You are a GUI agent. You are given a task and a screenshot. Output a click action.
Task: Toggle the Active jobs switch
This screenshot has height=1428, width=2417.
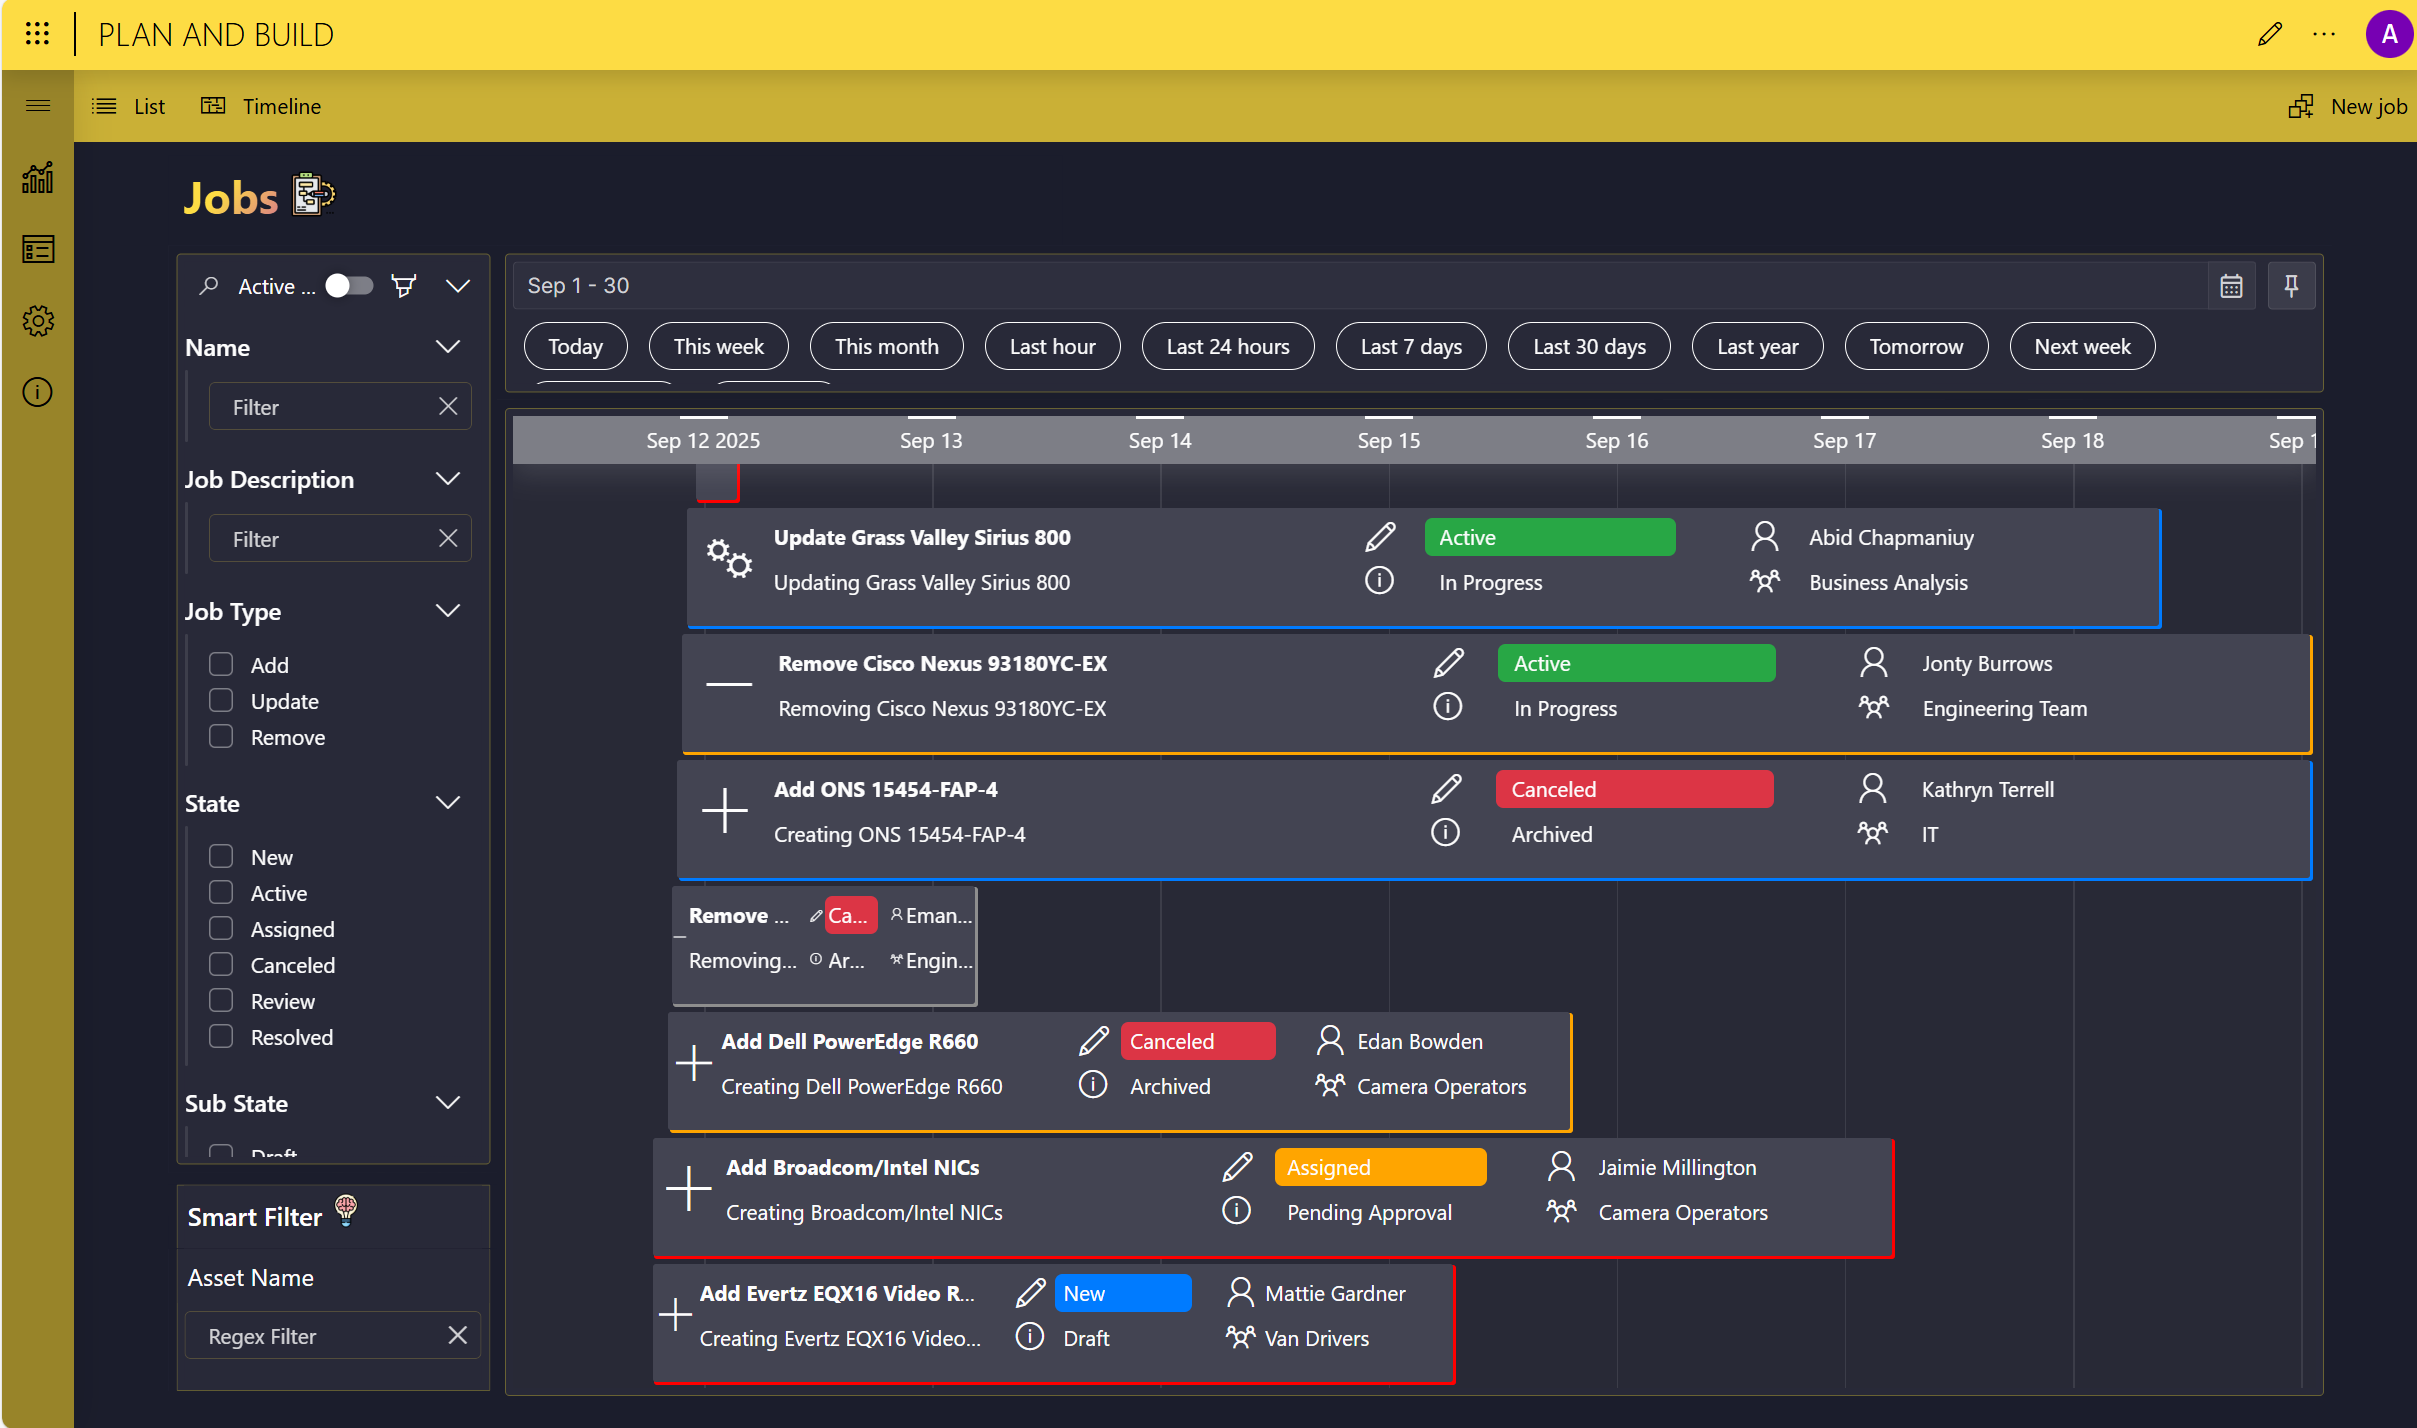click(349, 287)
